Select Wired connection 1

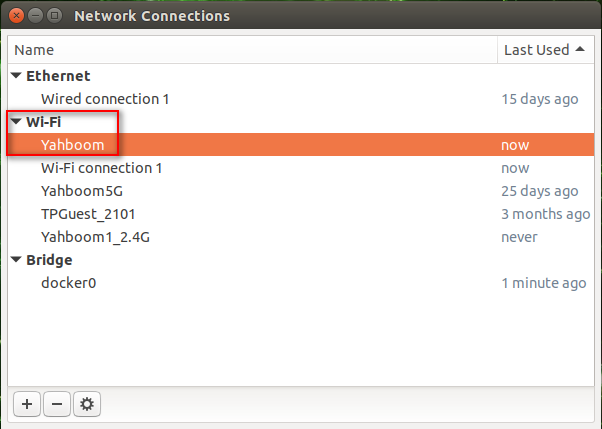pyautogui.click(x=301, y=99)
